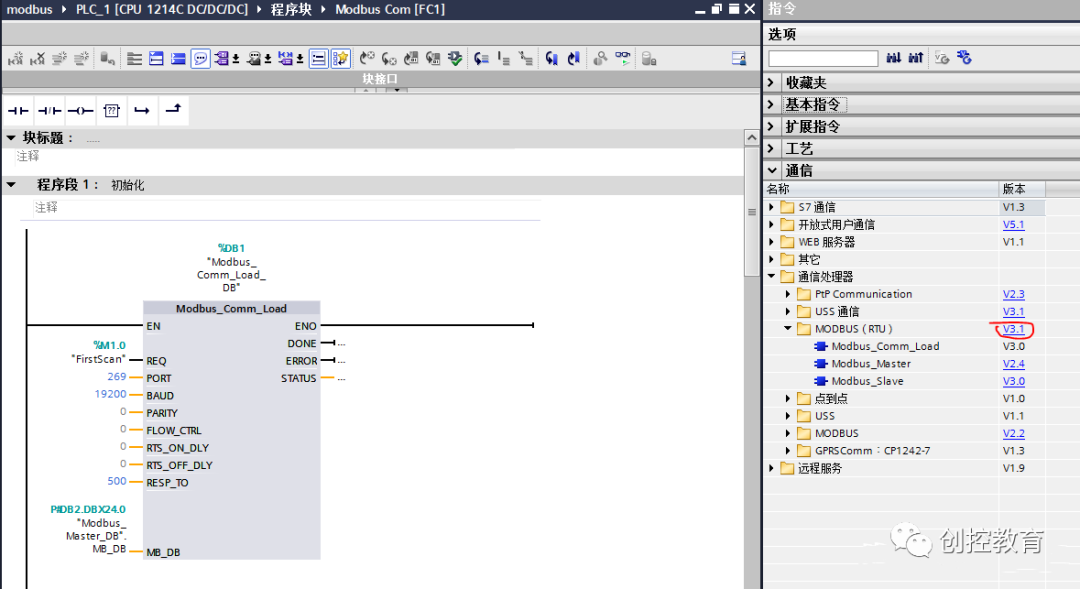The height and width of the screenshot is (589, 1080).
Task: Click the block properties icon at toolbar right
Action: click(x=739, y=59)
